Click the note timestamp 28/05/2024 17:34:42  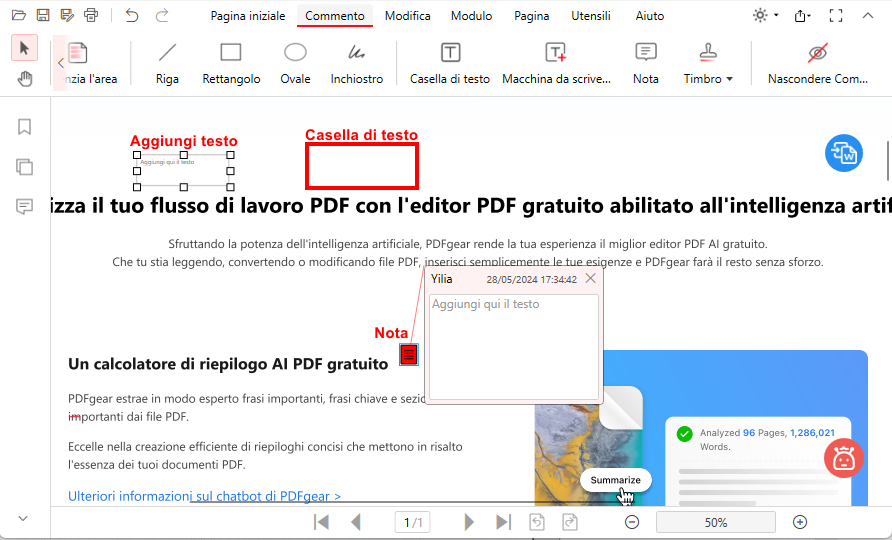[x=531, y=279]
